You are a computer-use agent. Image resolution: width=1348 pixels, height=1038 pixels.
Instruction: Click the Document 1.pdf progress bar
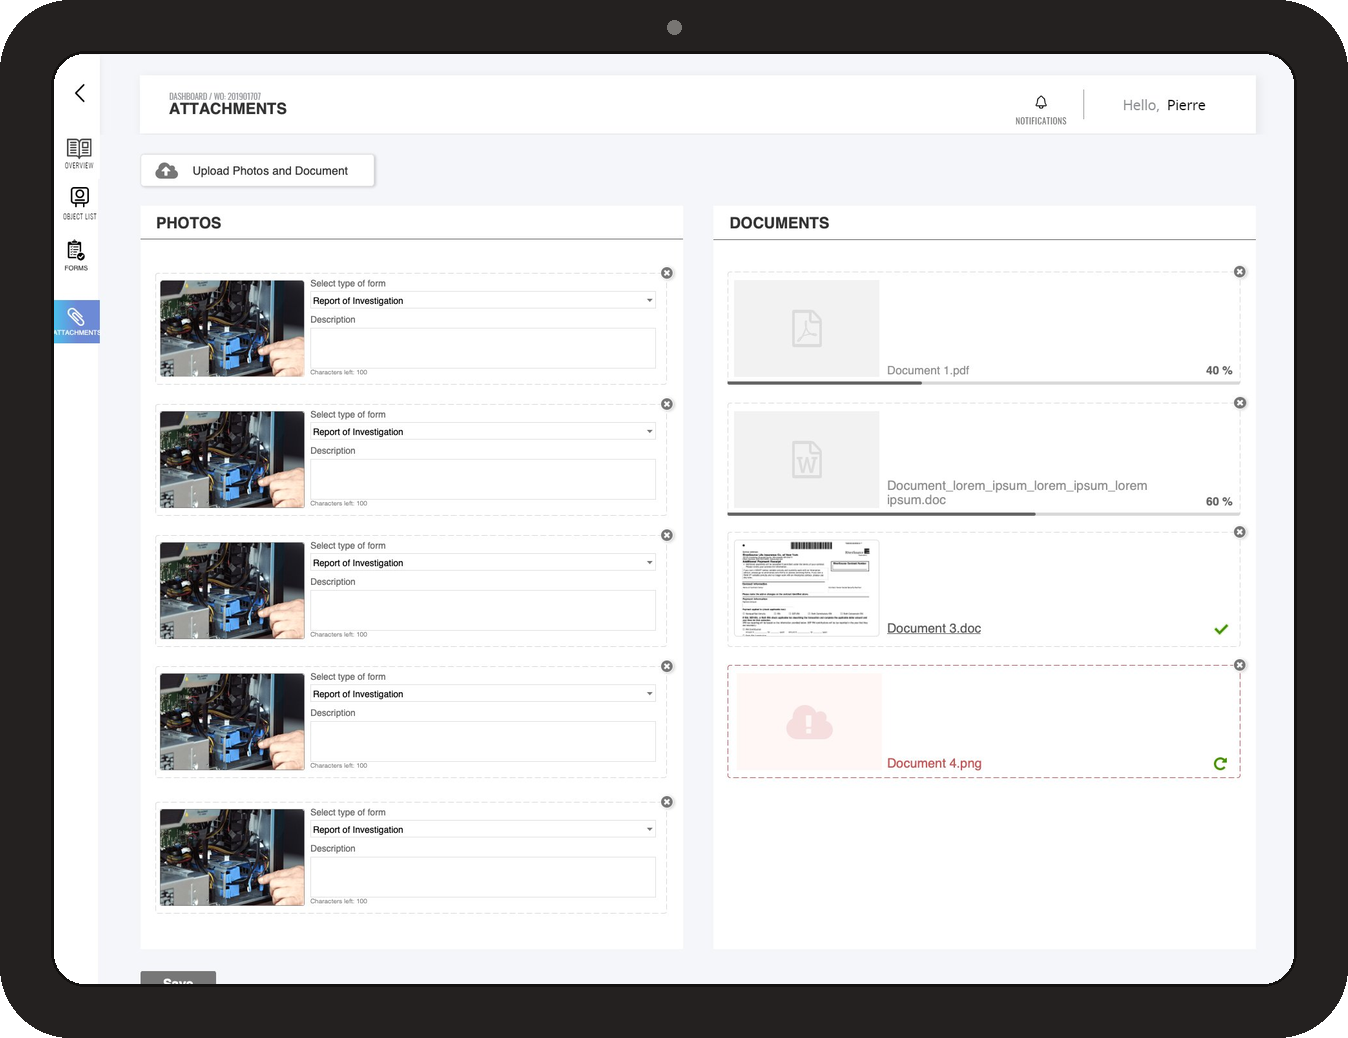984,383
